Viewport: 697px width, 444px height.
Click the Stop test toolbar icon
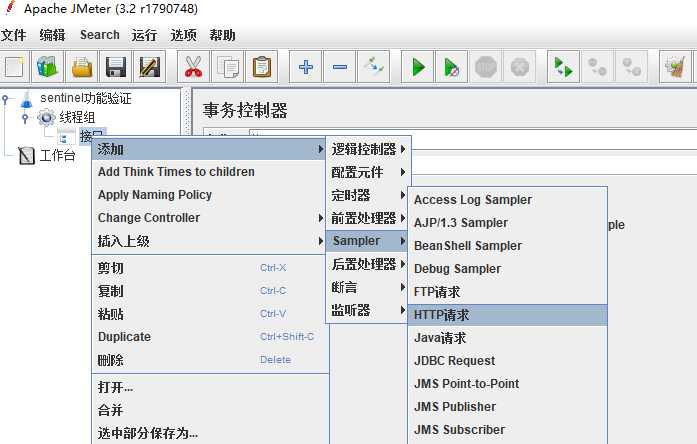coord(485,67)
